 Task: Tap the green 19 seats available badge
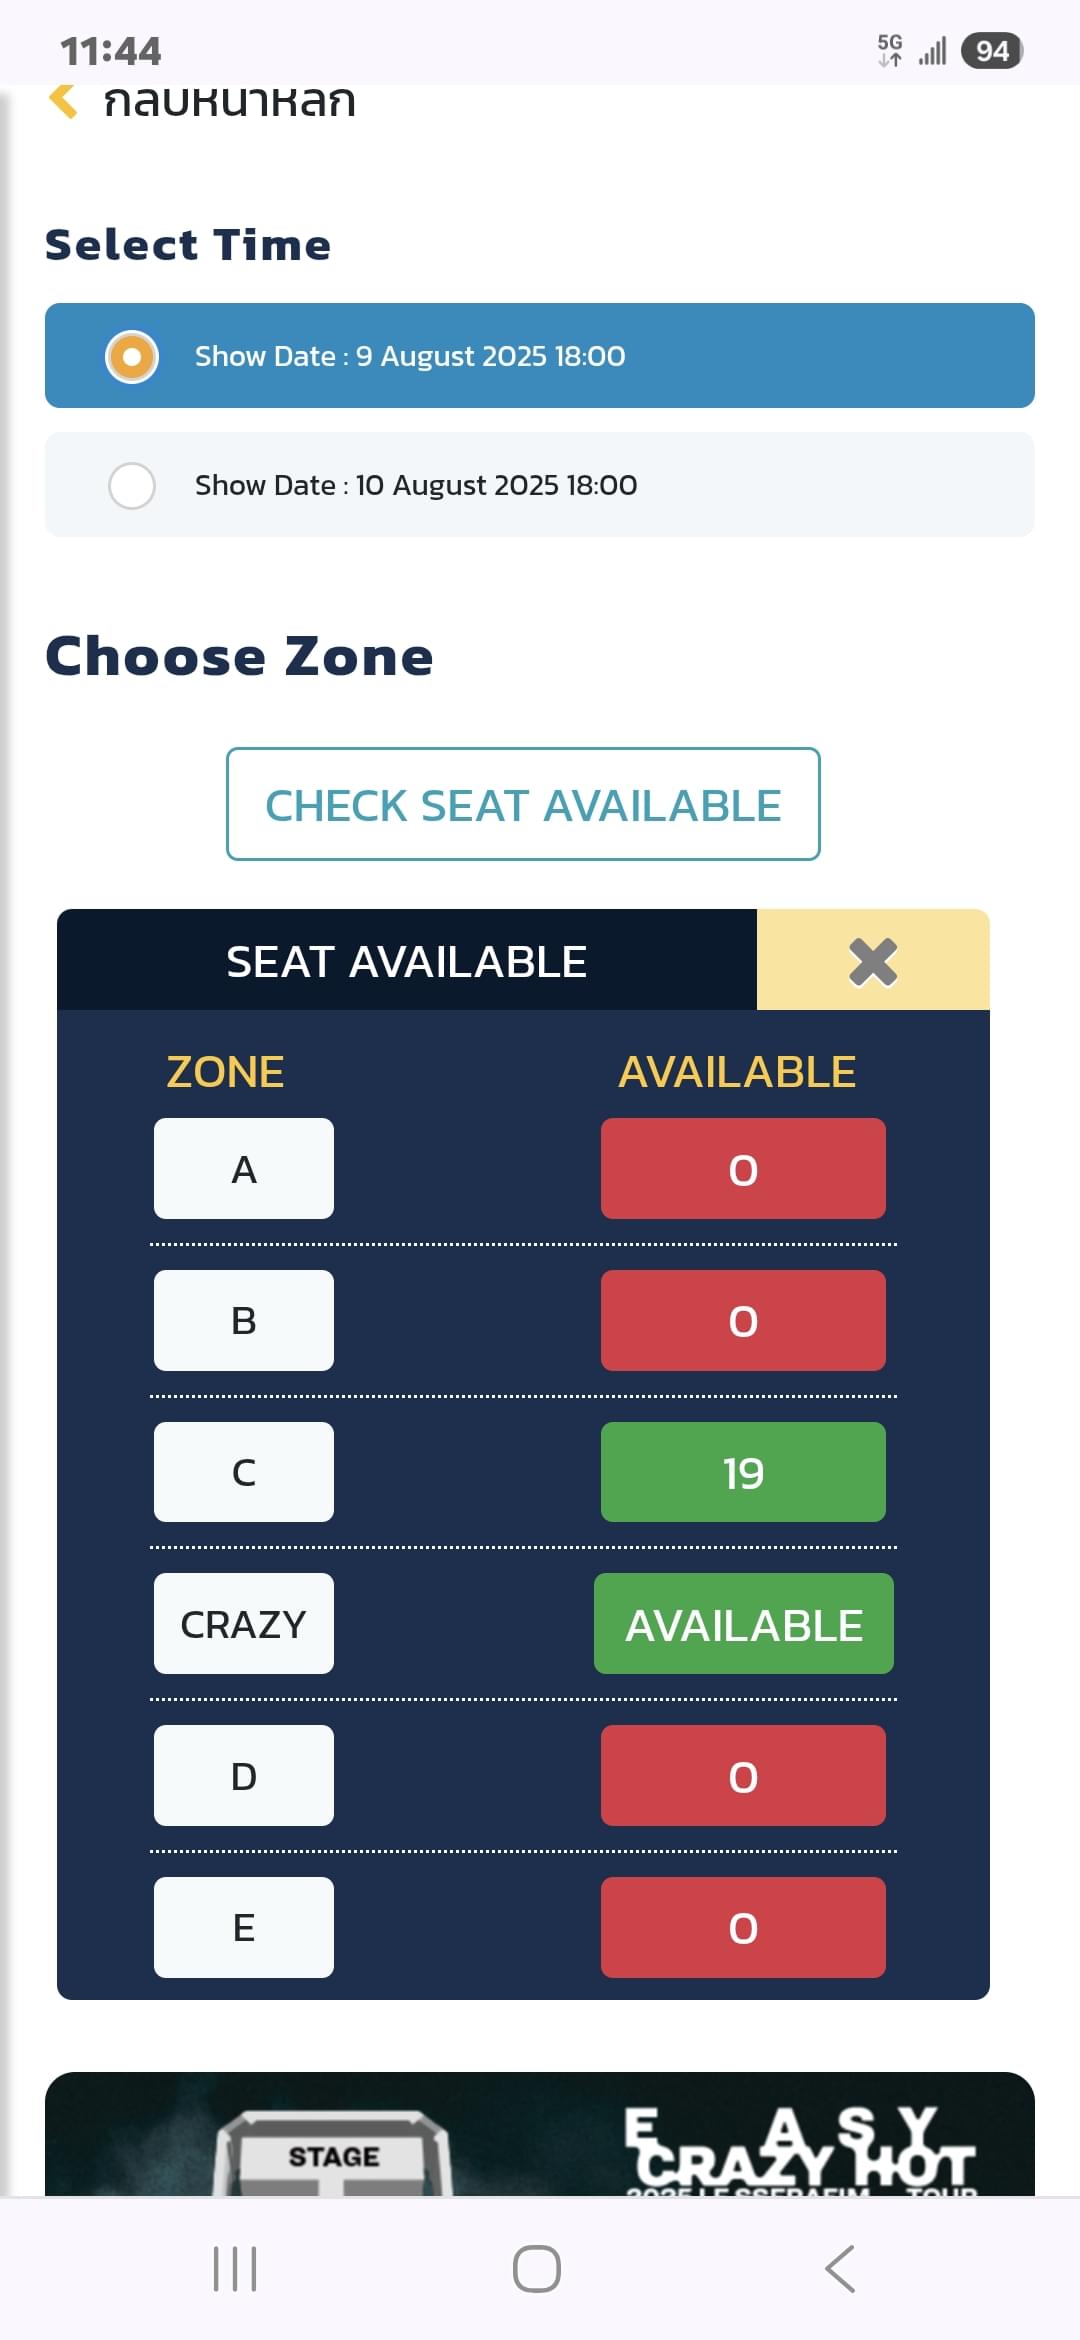(743, 1472)
